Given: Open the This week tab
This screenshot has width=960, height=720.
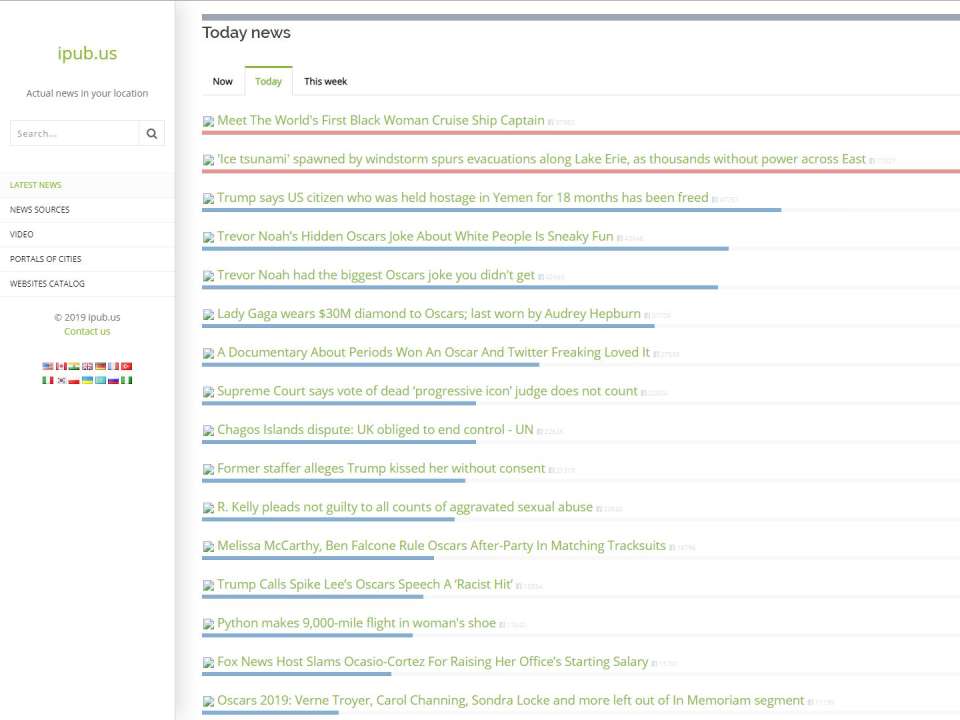Looking at the screenshot, I should 325,81.
